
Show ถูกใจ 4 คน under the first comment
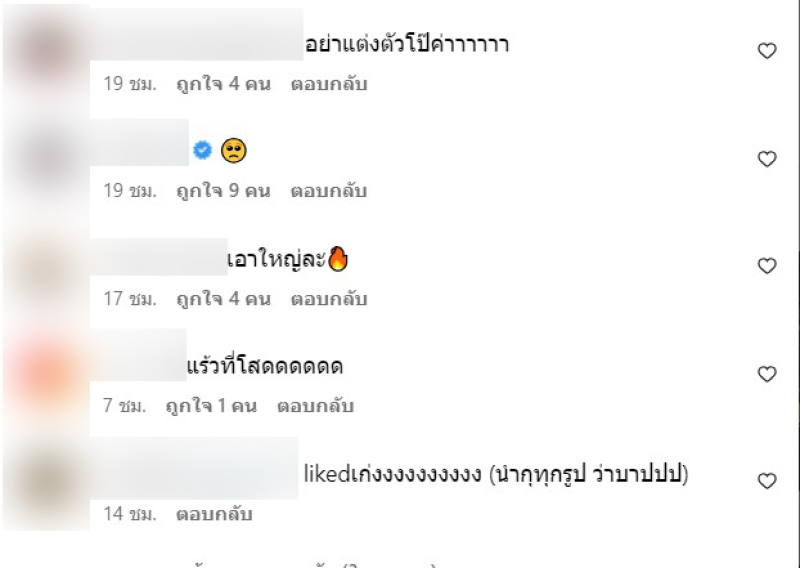point(223,84)
